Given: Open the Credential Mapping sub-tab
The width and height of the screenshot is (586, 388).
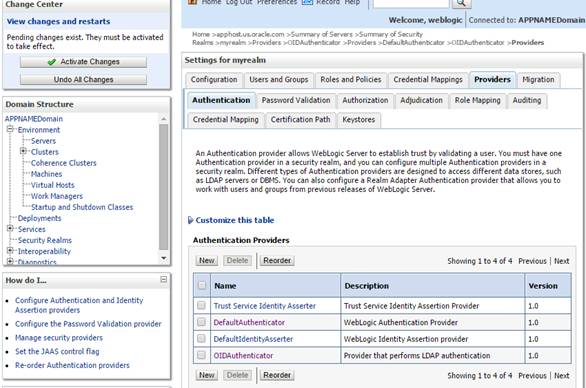Looking at the screenshot, I should click(226, 120).
